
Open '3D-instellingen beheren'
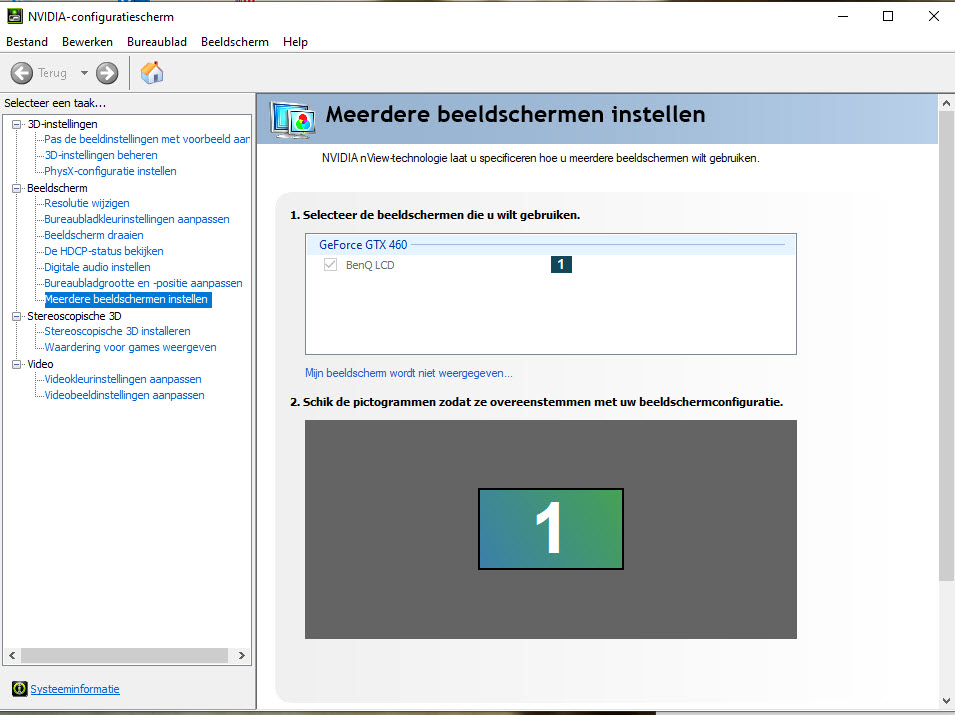tap(101, 155)
